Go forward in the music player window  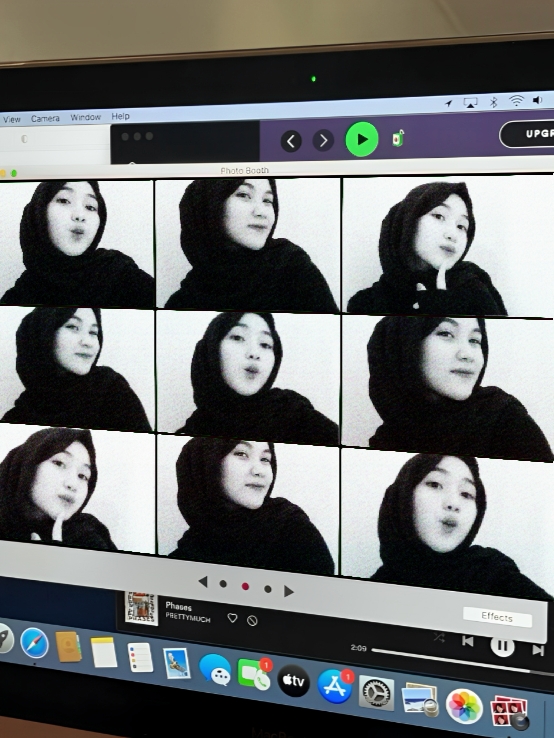(323, 140)
